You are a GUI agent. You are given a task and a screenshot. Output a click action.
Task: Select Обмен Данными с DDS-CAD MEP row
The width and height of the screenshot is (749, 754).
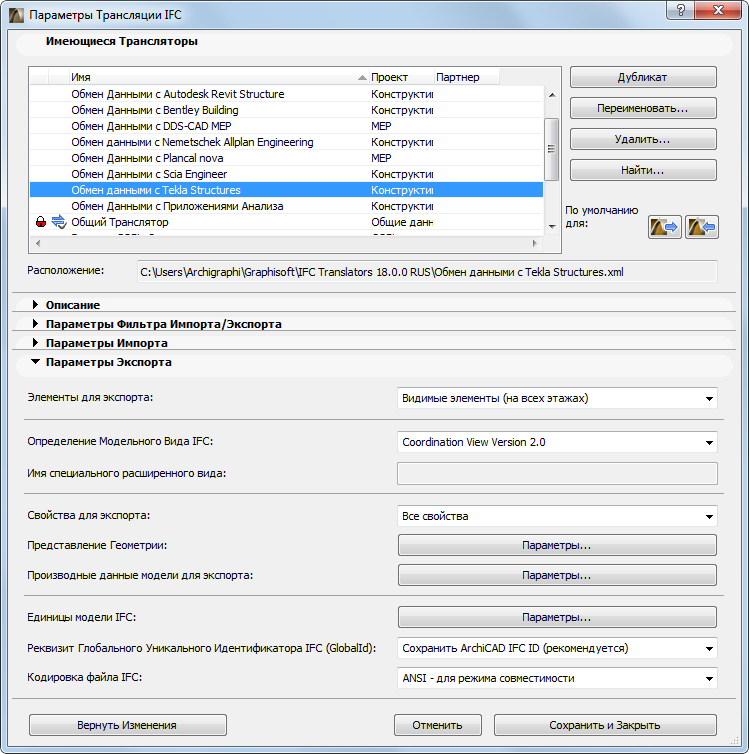coord(287,126)
